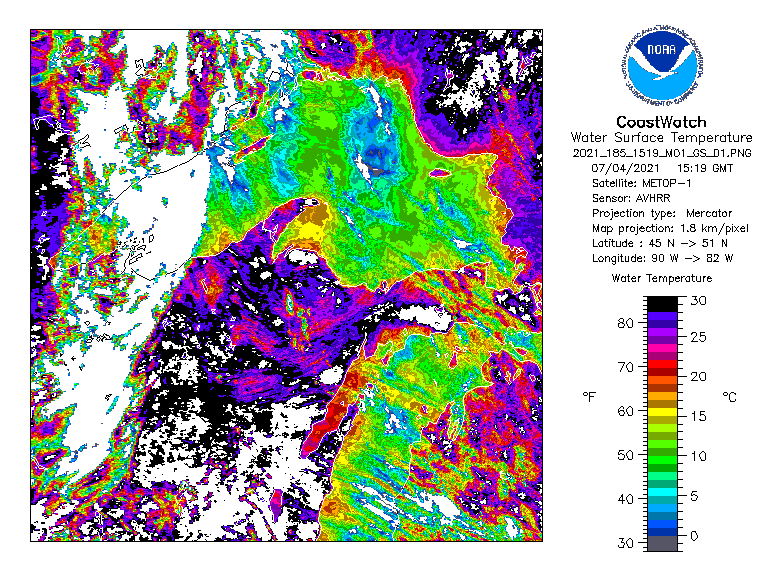
Task: Click the 20 Celsius scale label
Action: pos(698,377)
